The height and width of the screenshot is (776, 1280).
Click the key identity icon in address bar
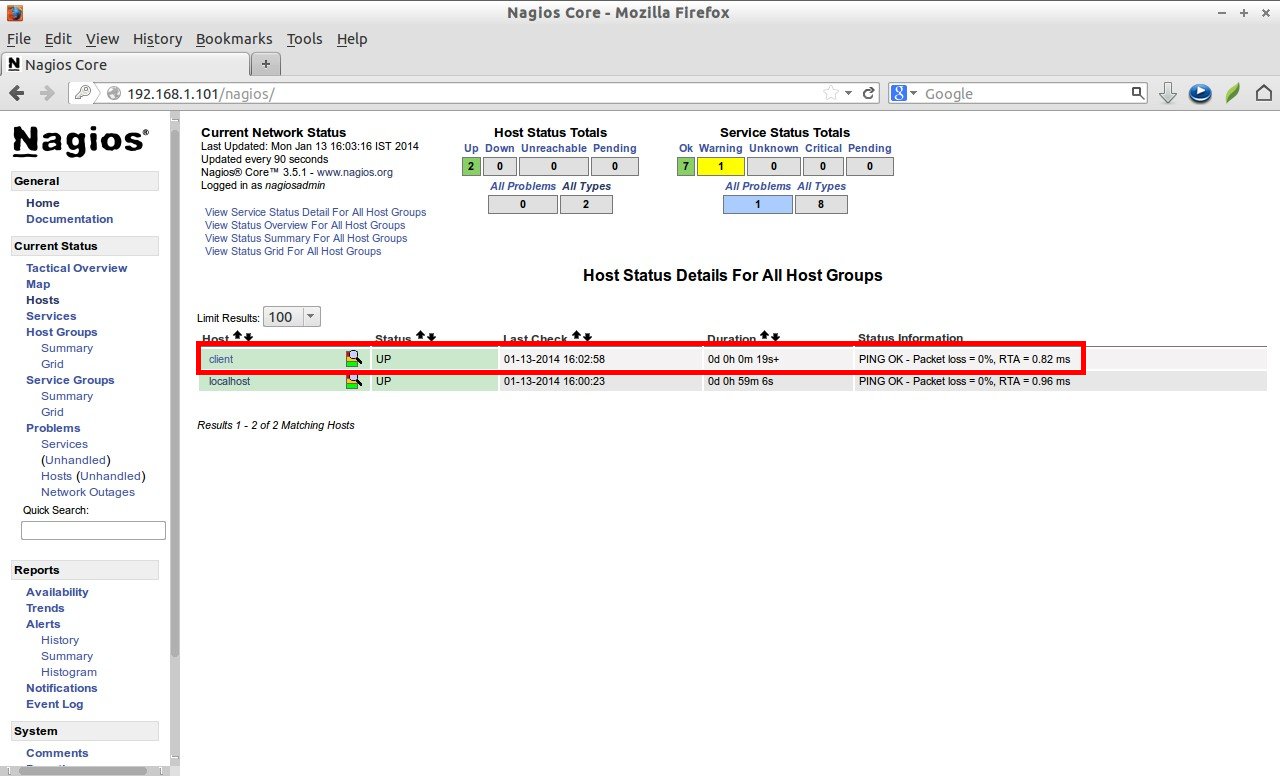(x=83, y=93)
